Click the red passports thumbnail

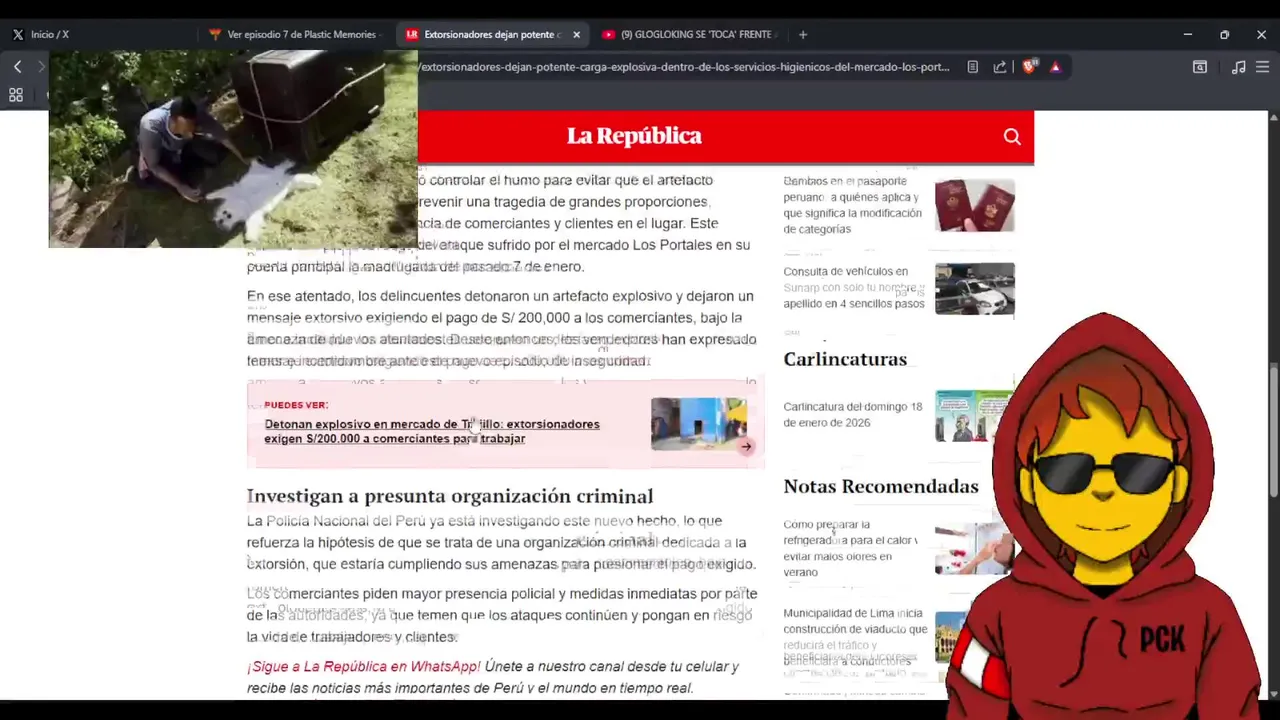point(974,206)
